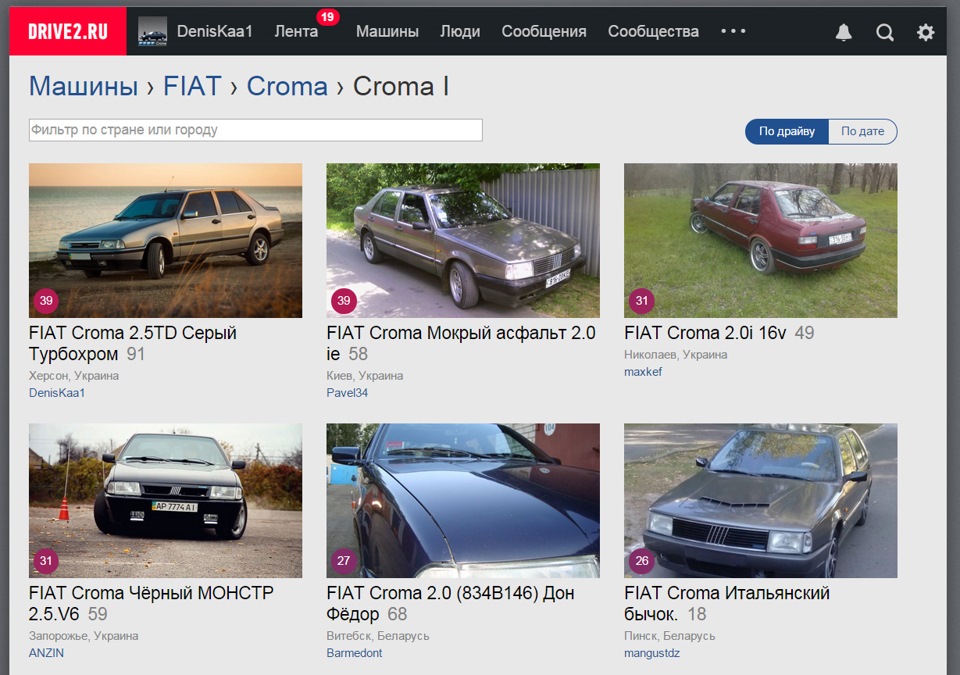Viewport: 960px width, 675px height.
Task: Open FIAT Croma Мокрый асфальт 2.0 ie title
Action: coord(460,344)
